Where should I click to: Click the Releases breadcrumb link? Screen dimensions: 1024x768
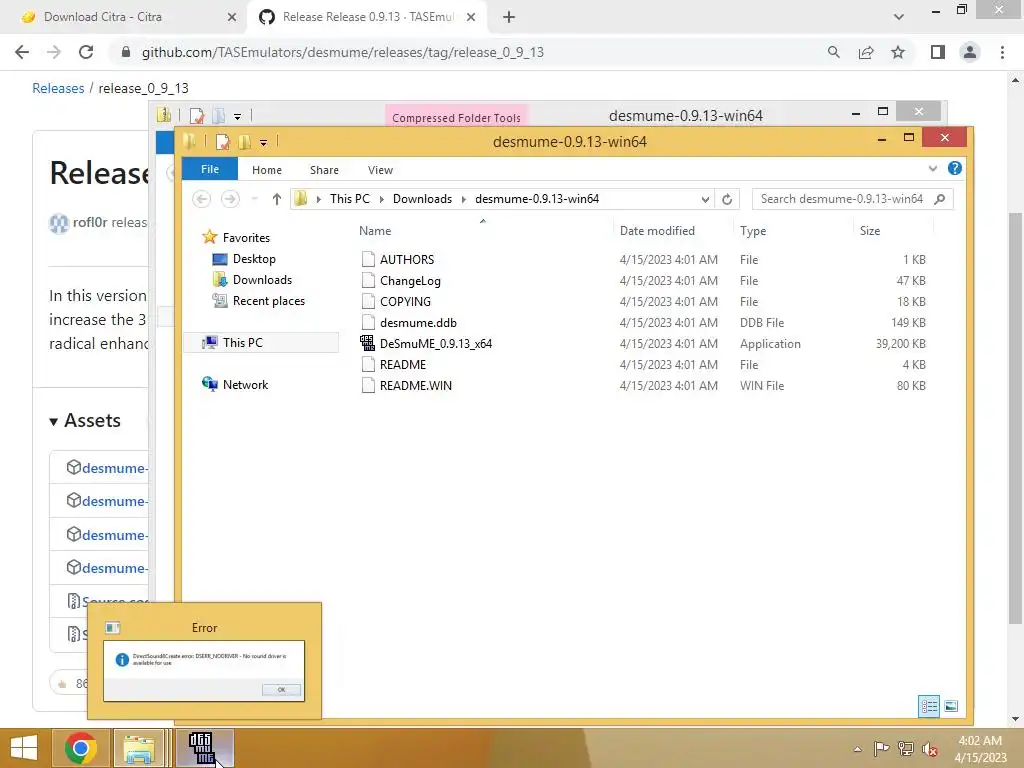(58, 88)
